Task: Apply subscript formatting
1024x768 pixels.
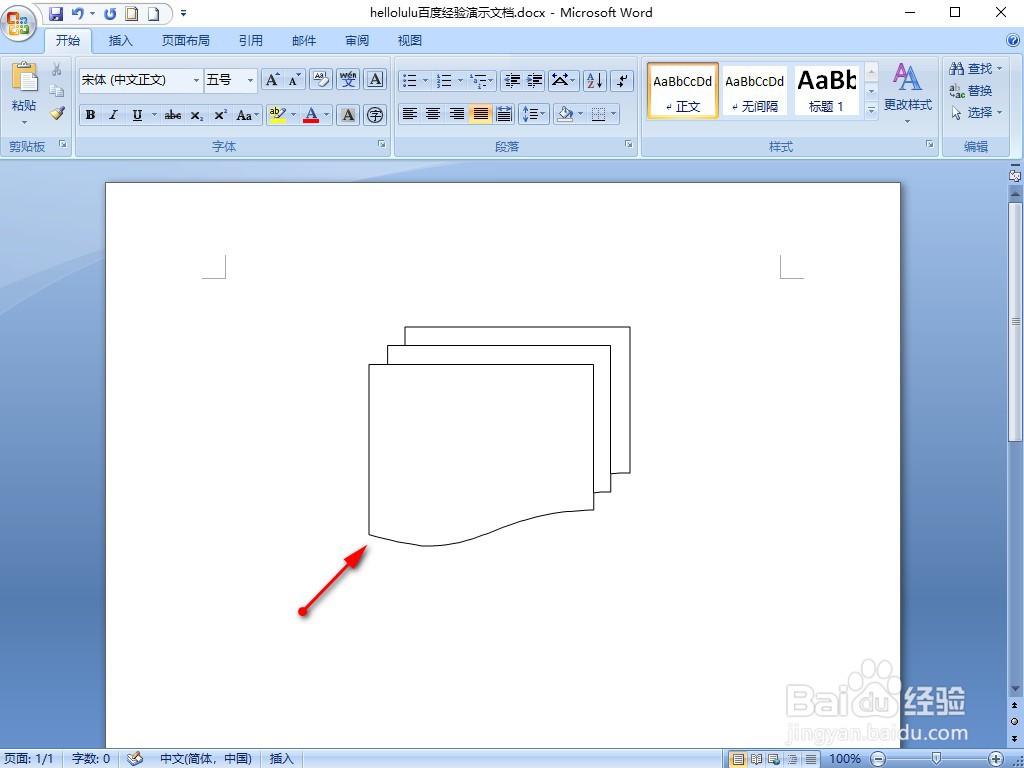Action: tap(197, 115)
